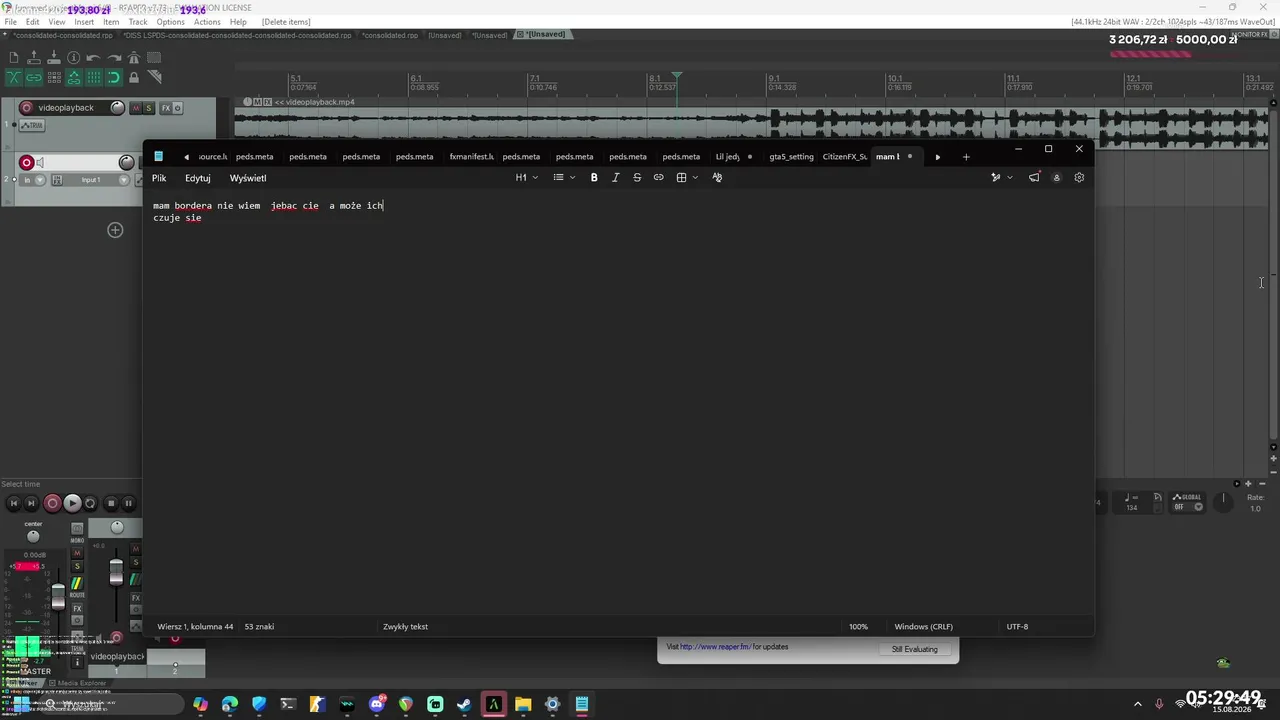Open FX chain for videoplayback track
The width and height of the screenshot is (1280, 720).
[x=166, y=108]
